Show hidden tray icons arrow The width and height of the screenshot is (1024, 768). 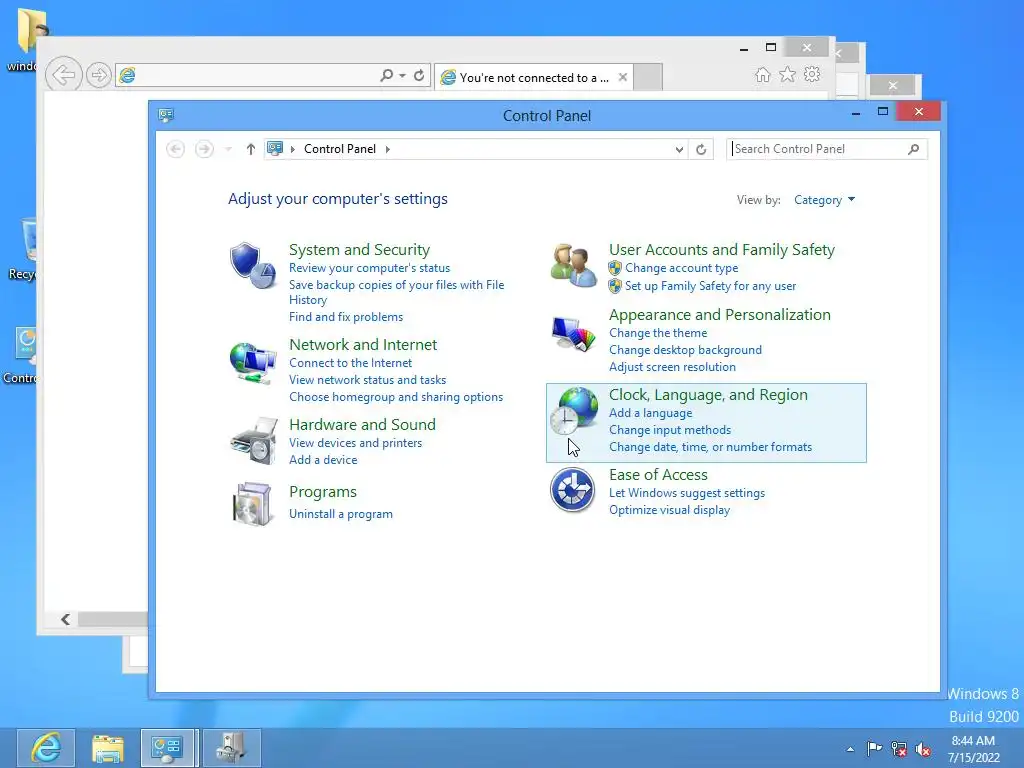click(x=850, y=749)
